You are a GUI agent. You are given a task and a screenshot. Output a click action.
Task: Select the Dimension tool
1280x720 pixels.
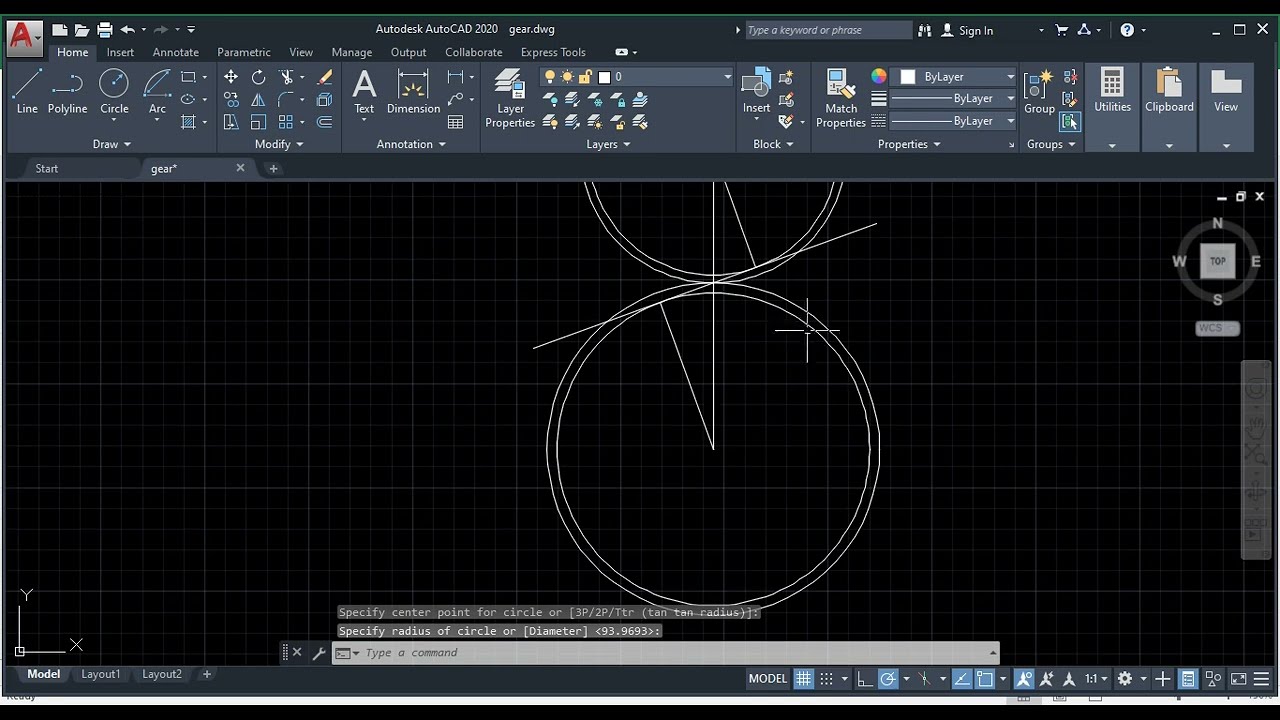[413, 92]
